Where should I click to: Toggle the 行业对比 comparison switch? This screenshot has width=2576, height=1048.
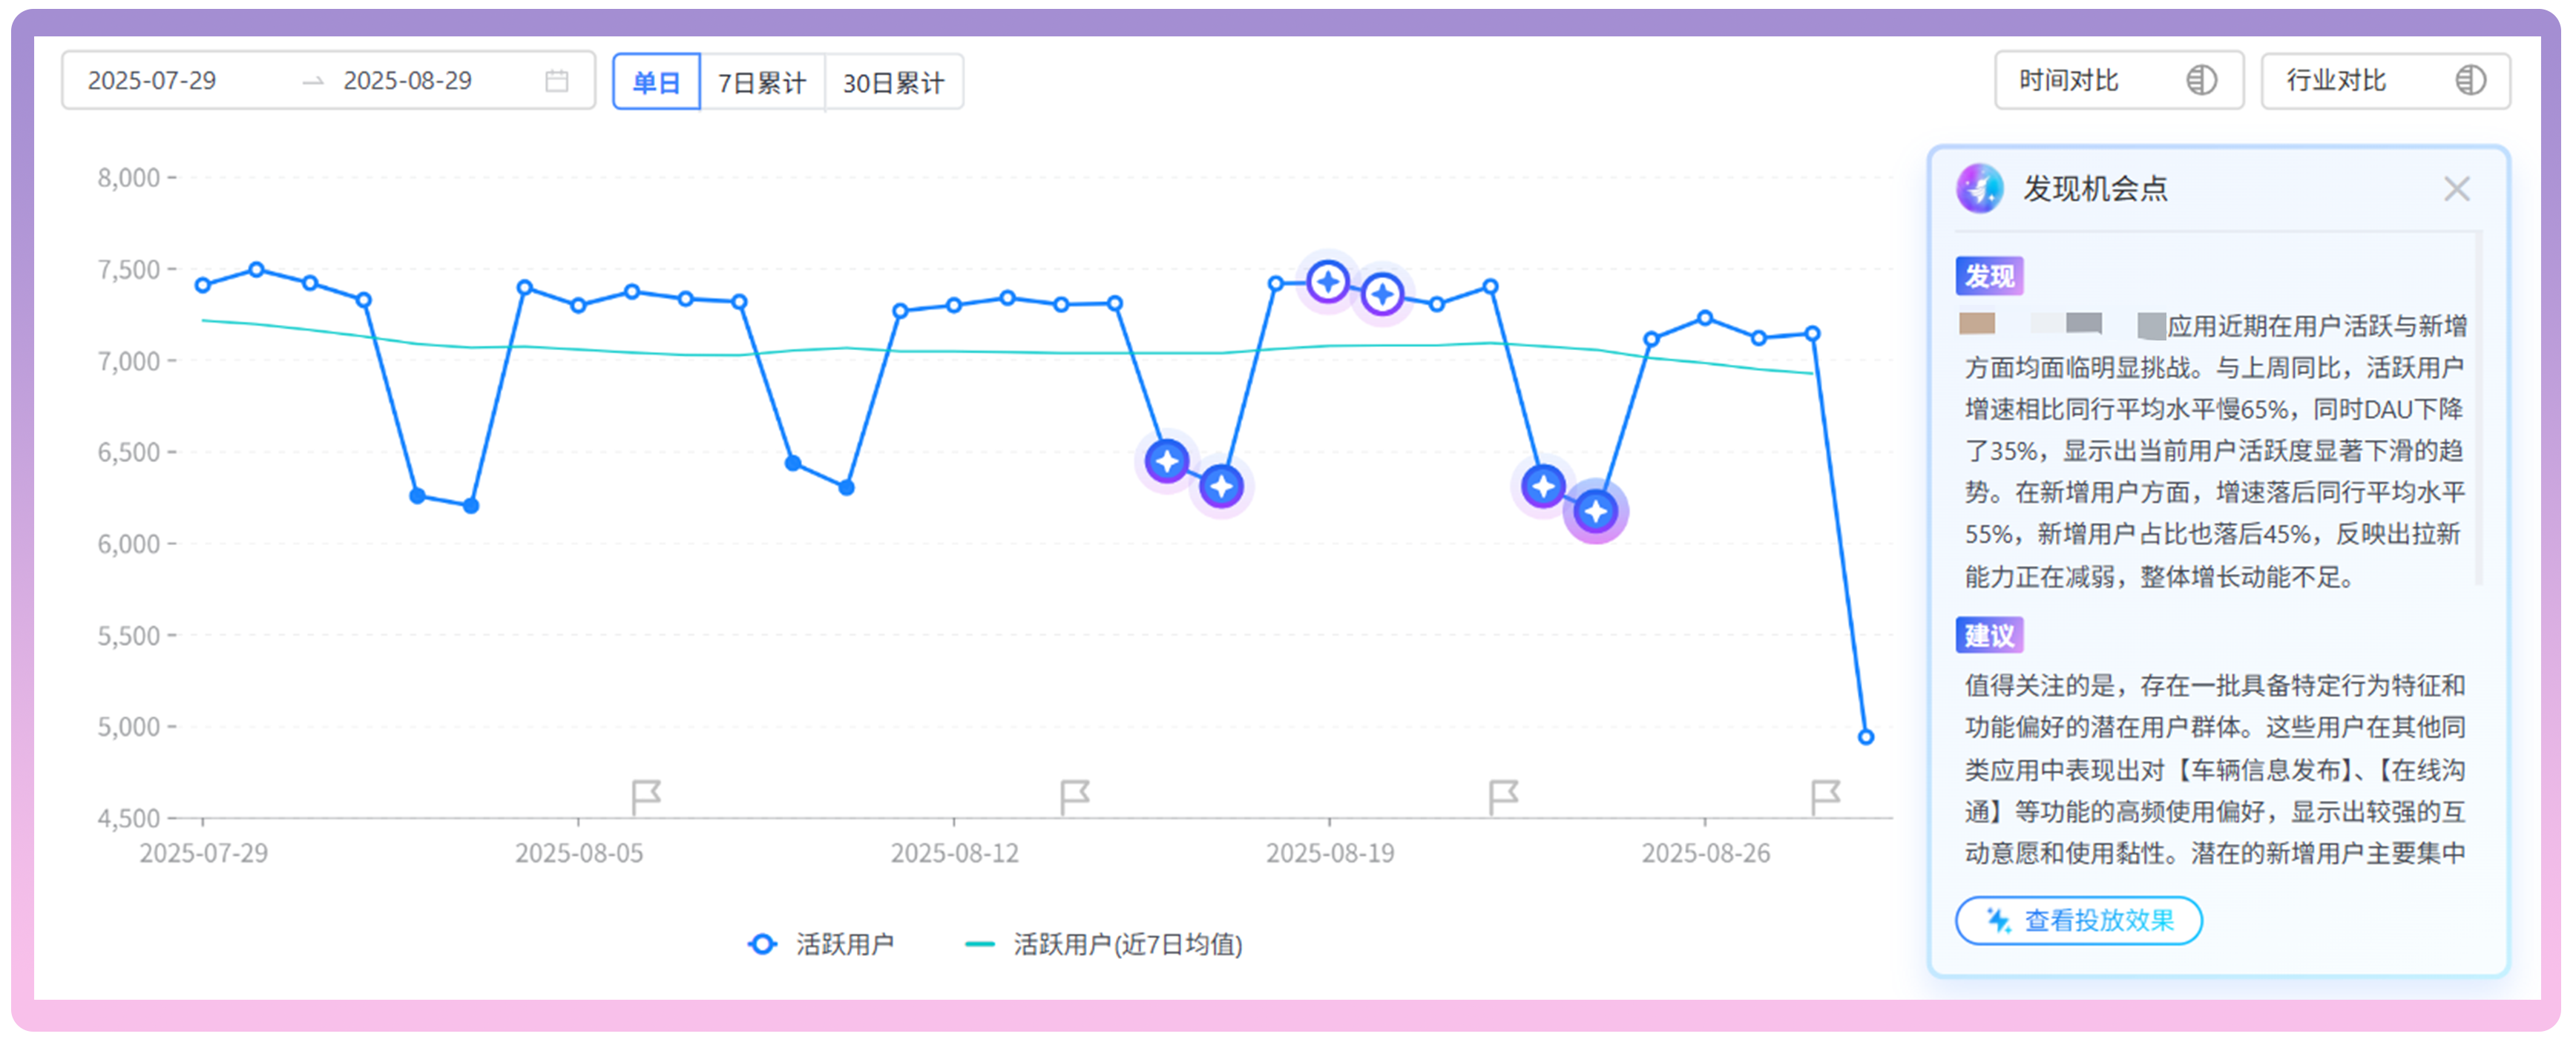point(2469,81)
